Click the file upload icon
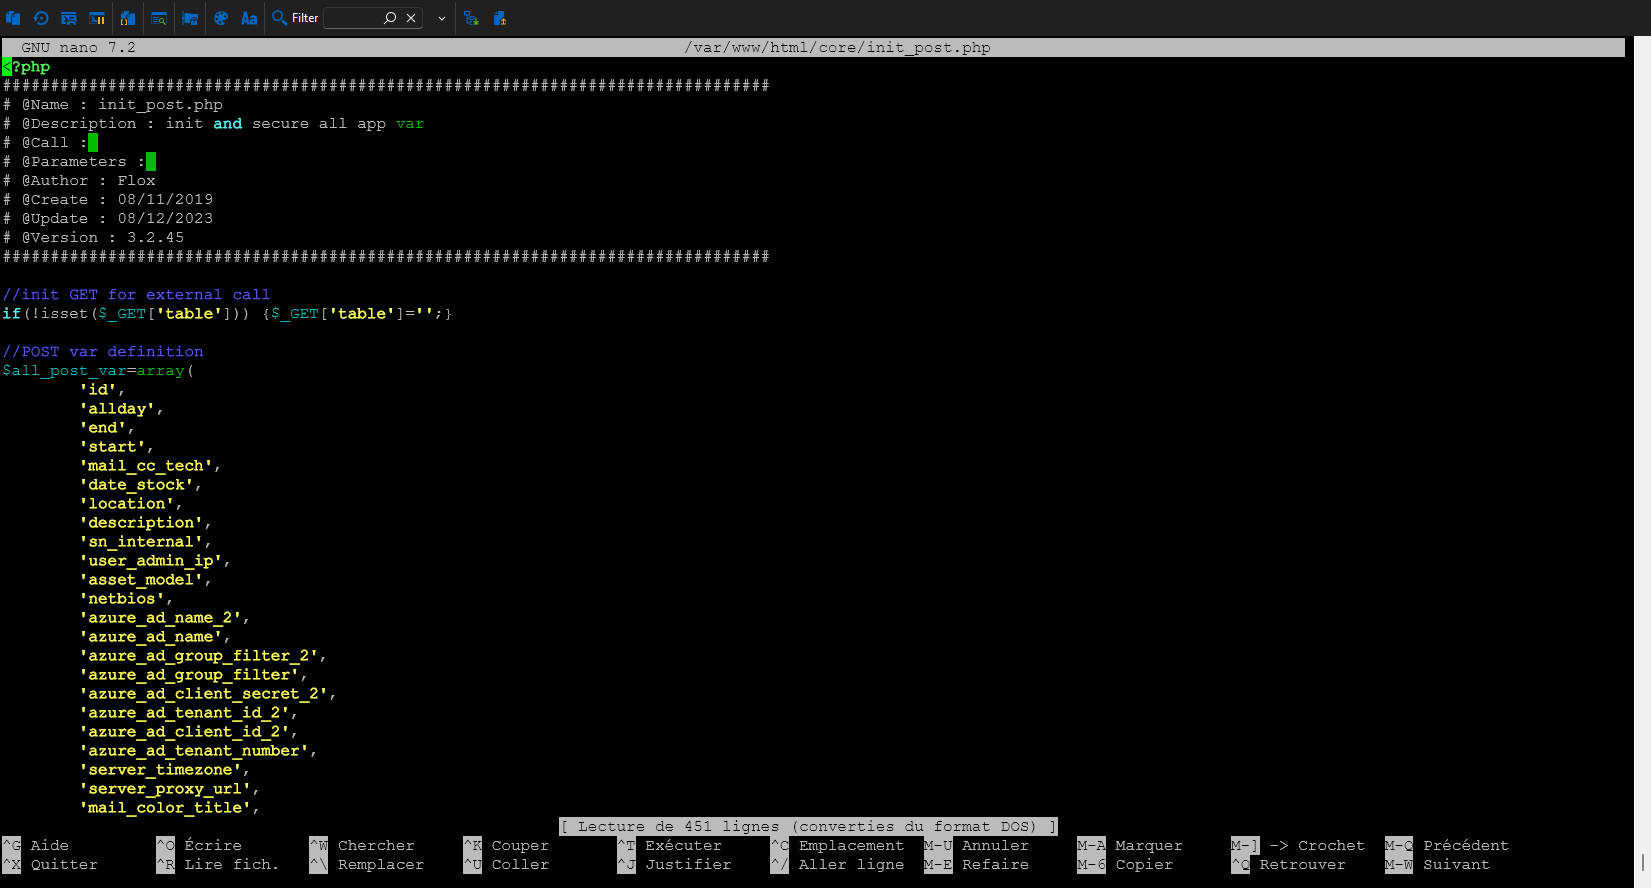Viewport: 1651px width, 888px height. 500,18
